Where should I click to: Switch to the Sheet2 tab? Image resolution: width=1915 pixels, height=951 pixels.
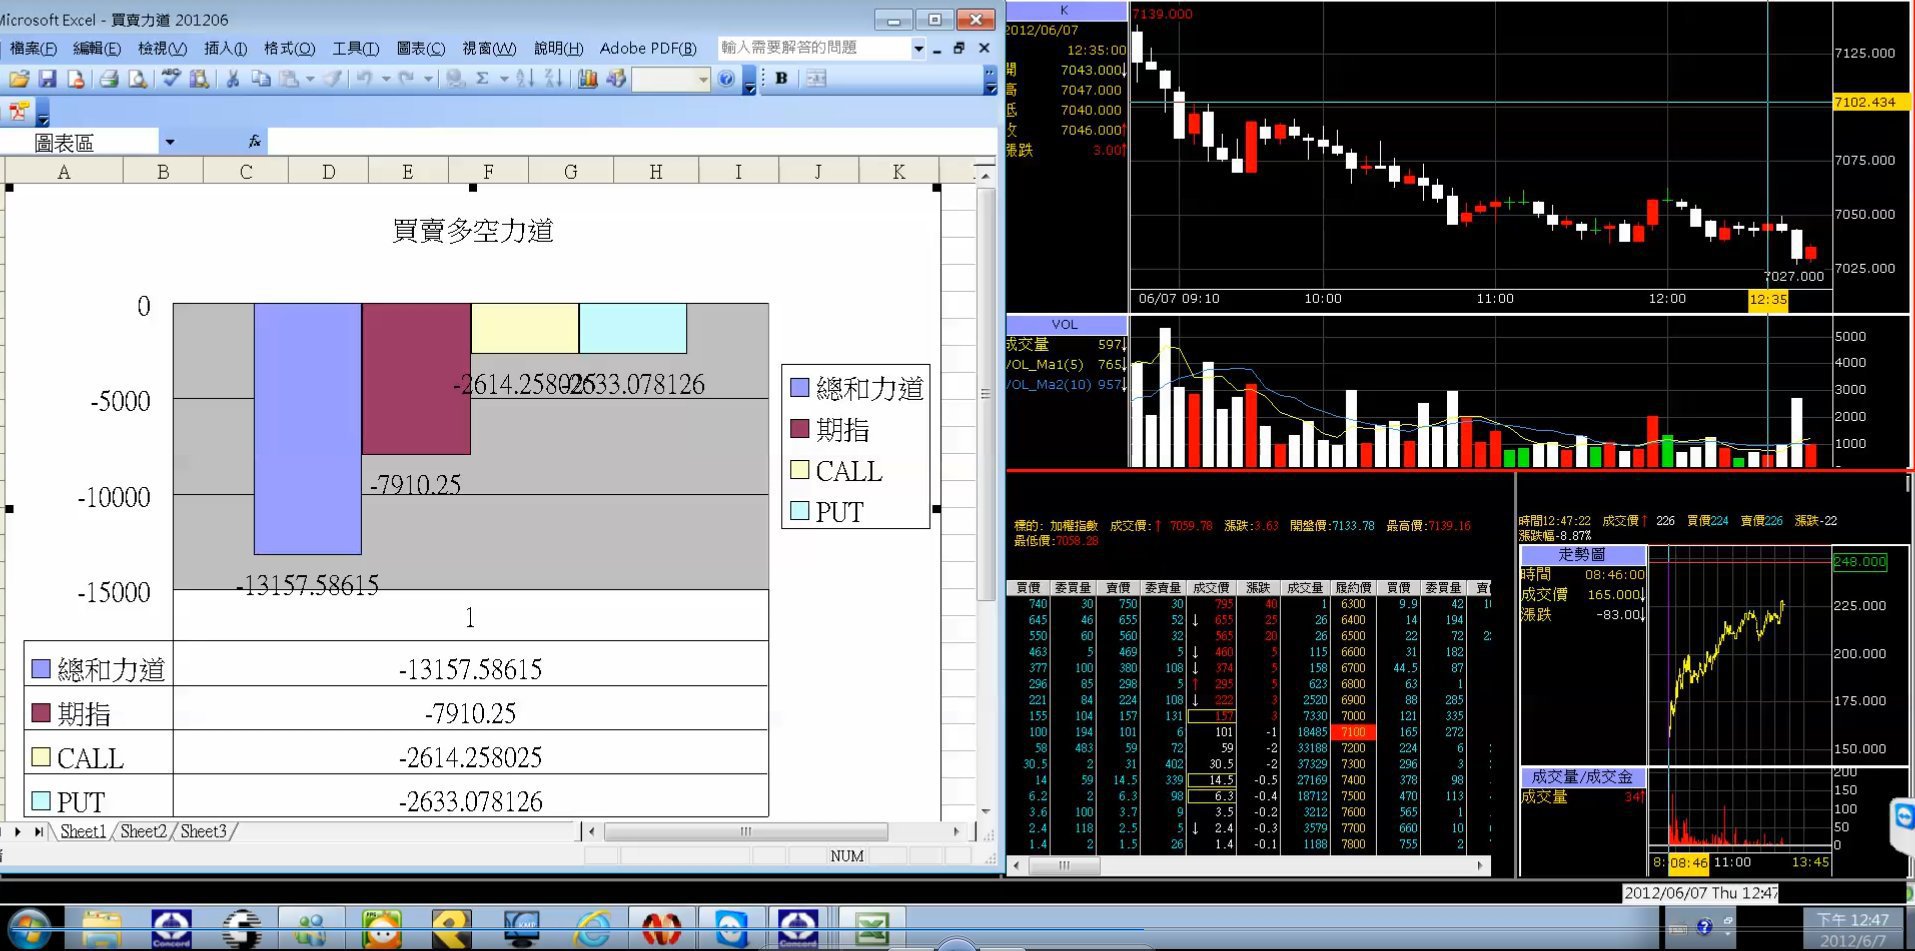(x=144, y=831)
